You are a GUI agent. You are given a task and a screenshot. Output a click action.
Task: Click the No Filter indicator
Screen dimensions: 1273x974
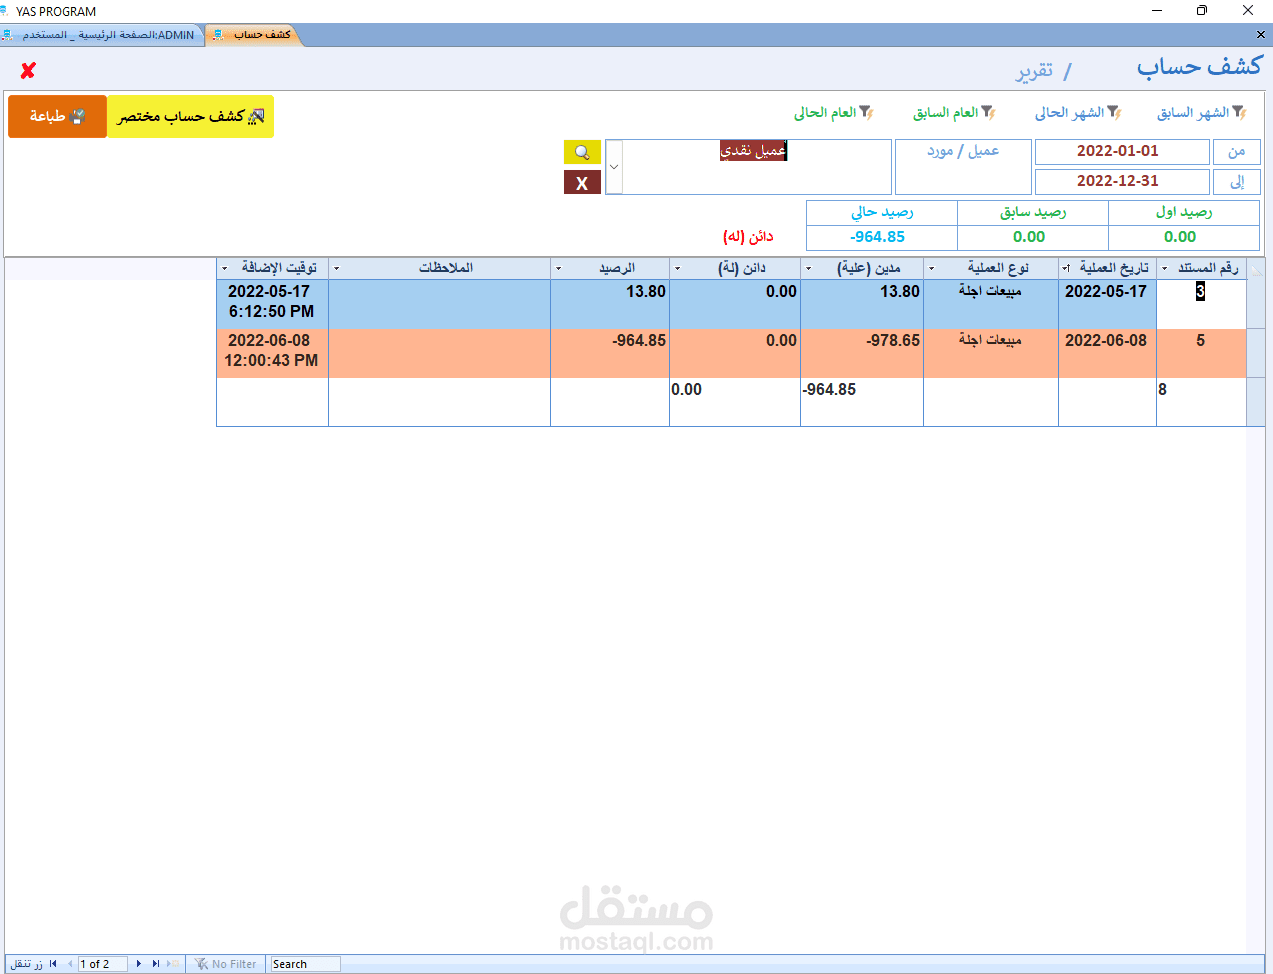click(226, 964)
